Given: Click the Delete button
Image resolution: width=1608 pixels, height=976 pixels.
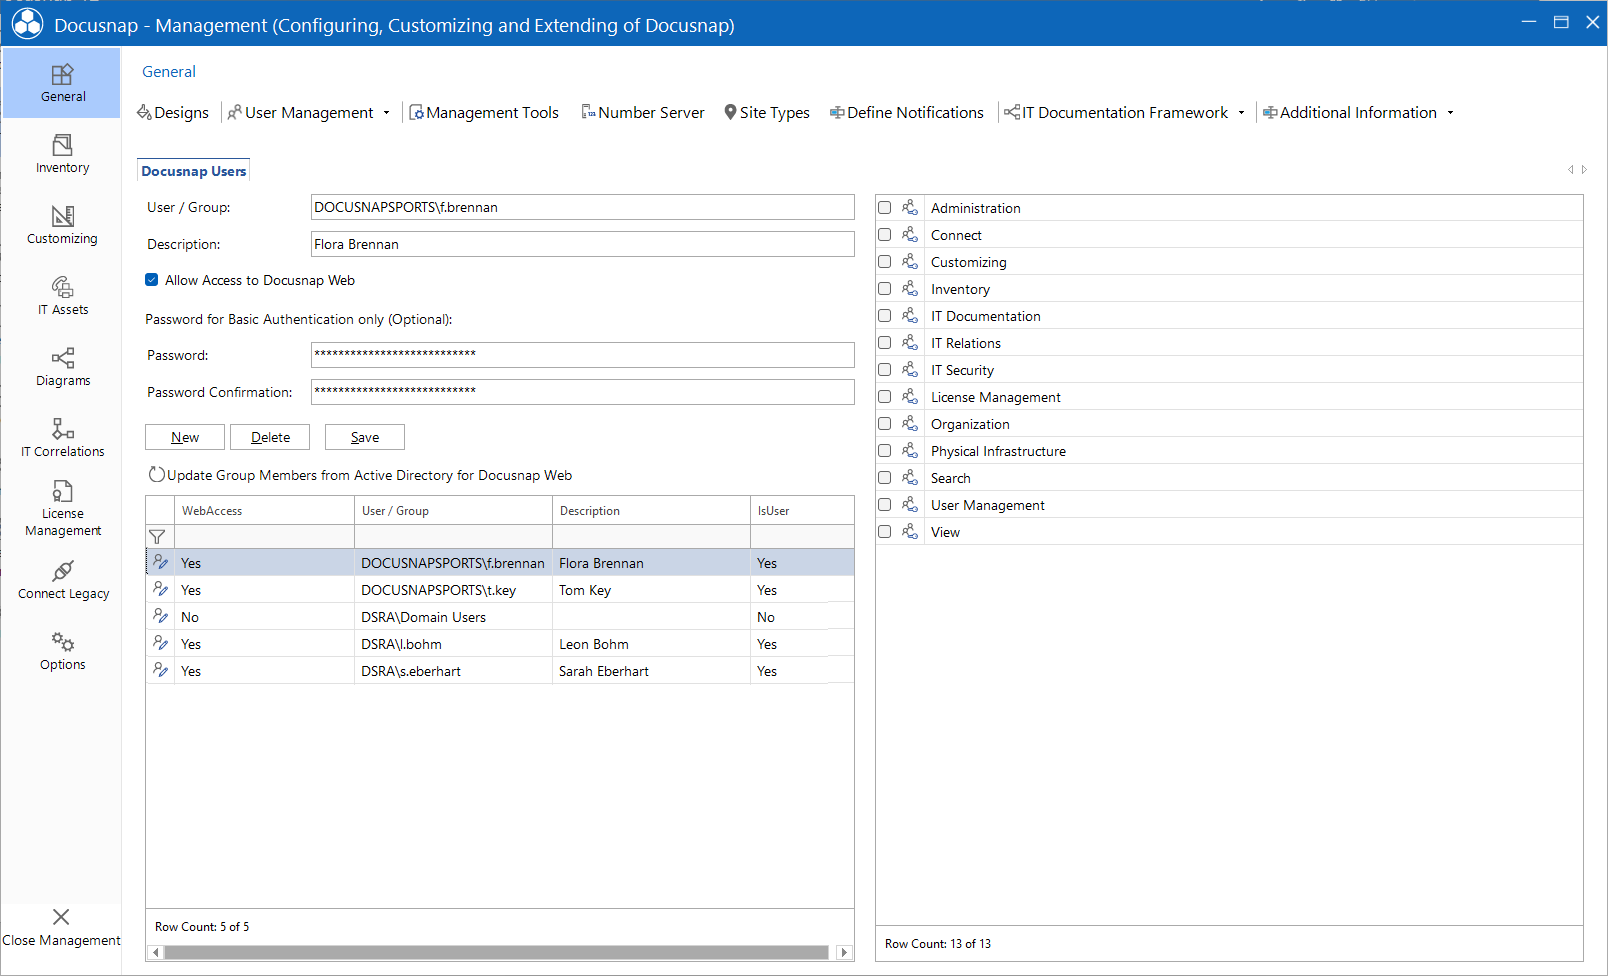Looking at the screenshot, I should coord(270,437).
